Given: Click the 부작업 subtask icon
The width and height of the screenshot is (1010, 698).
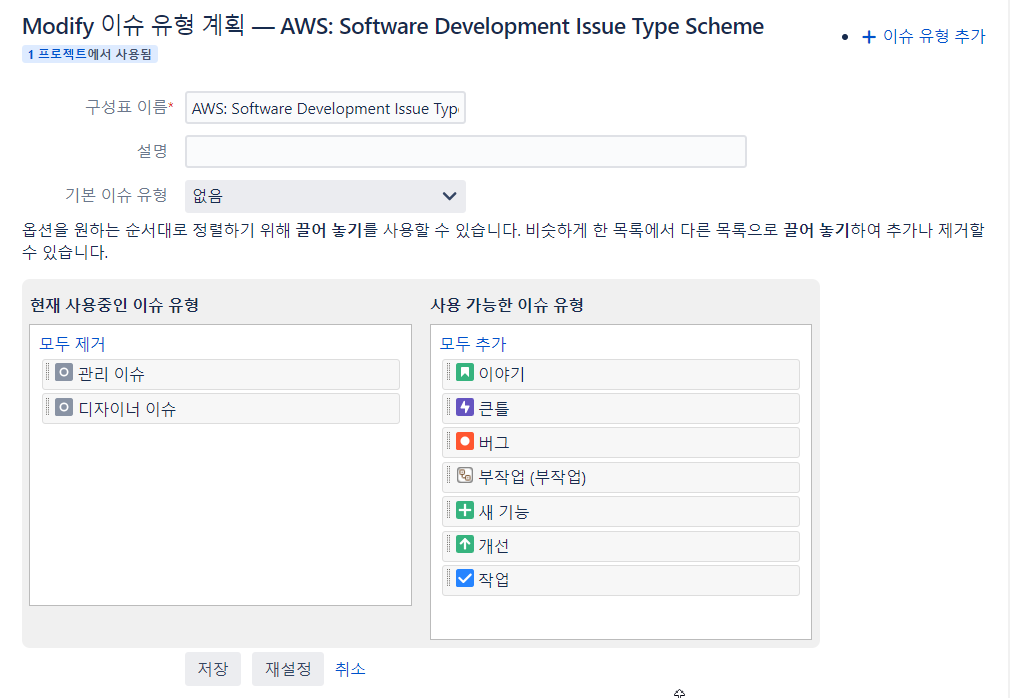Looking at the screenshot, I should pos(464,475).
